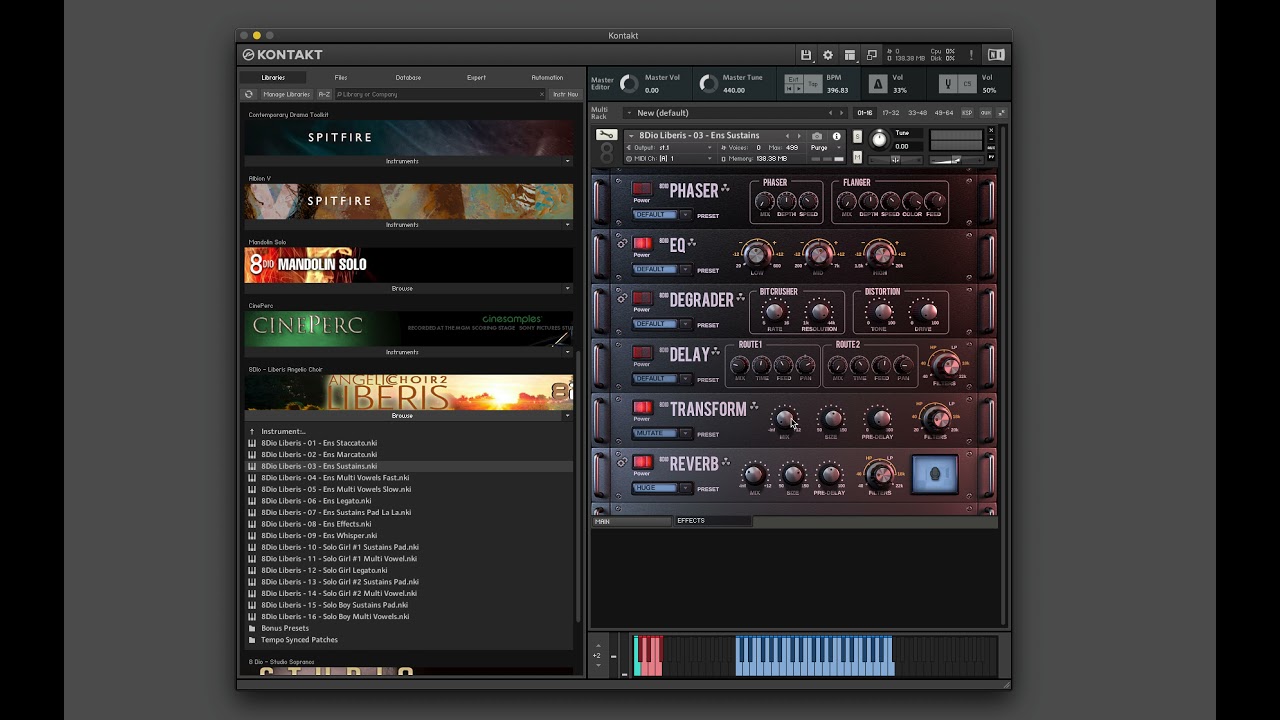This screenshot has width=1280, height=720.
Task: Click the link icon on EQ rack
Action: [622, 244]
